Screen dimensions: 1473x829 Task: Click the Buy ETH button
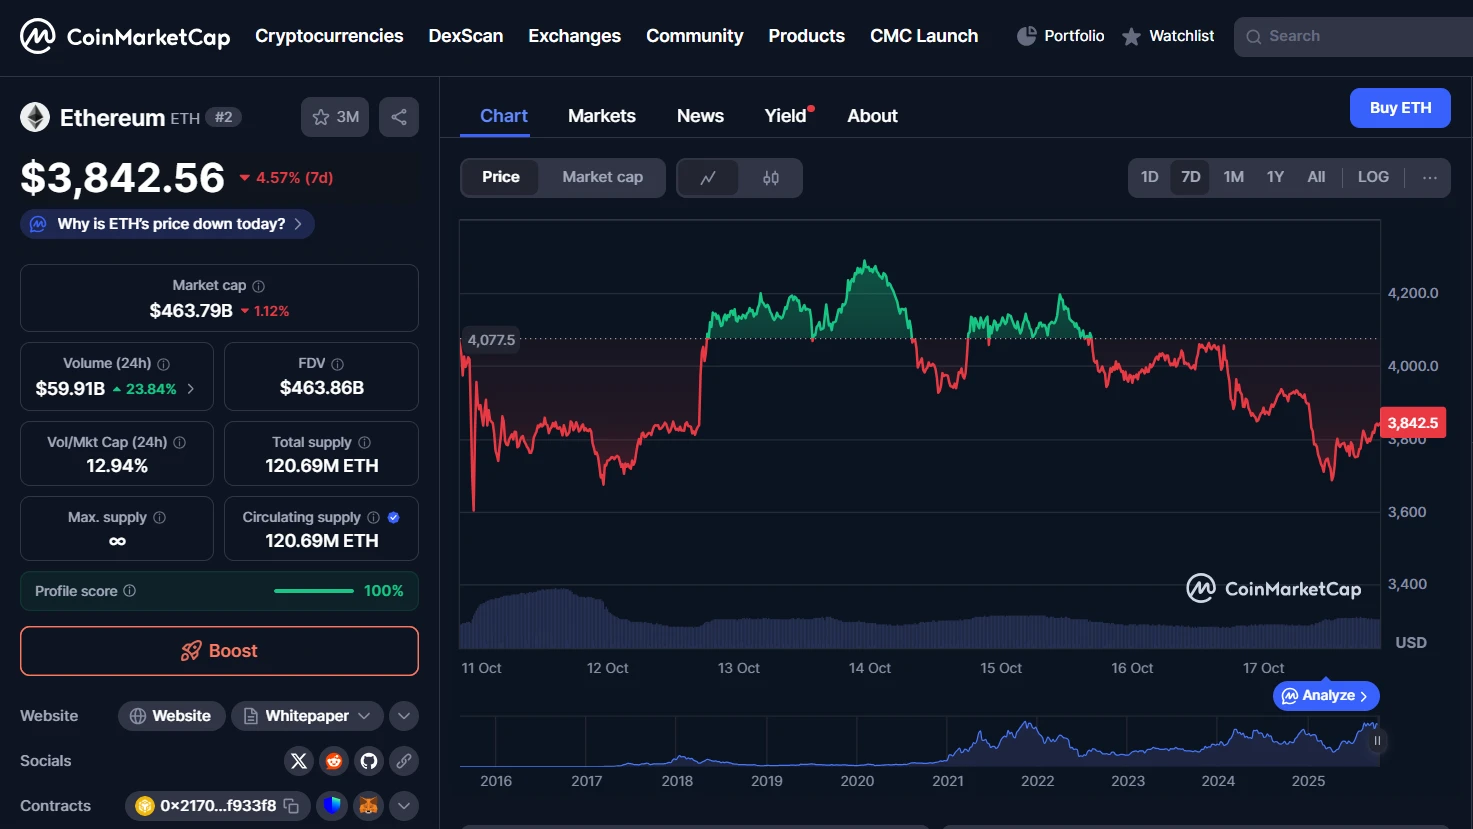1399,108
